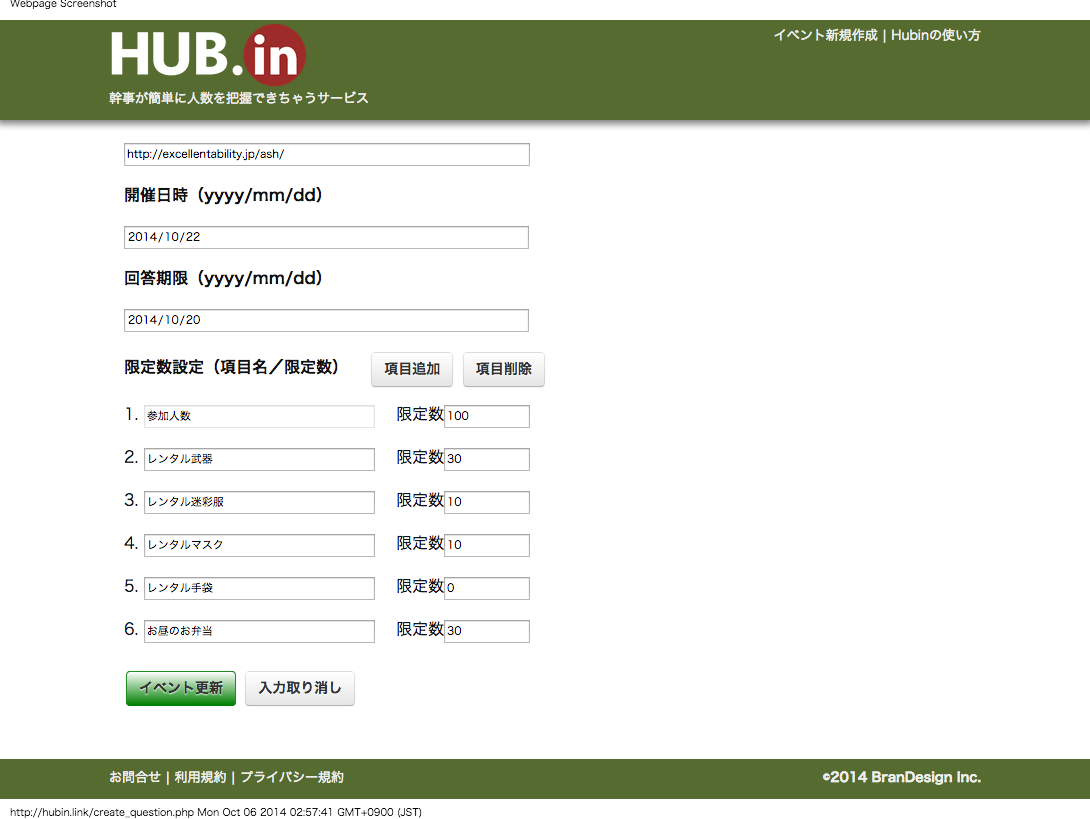Image resolution: width=1090 pixels, height=819 pixels.
Task: Edit the 開催日時 date field
Action: coord(326,237)
